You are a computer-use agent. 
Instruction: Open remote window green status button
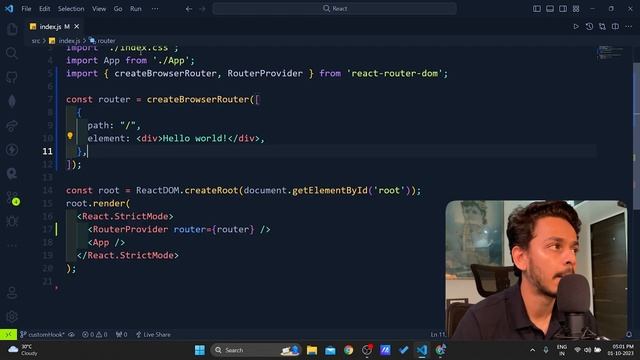tap(8, 334)
